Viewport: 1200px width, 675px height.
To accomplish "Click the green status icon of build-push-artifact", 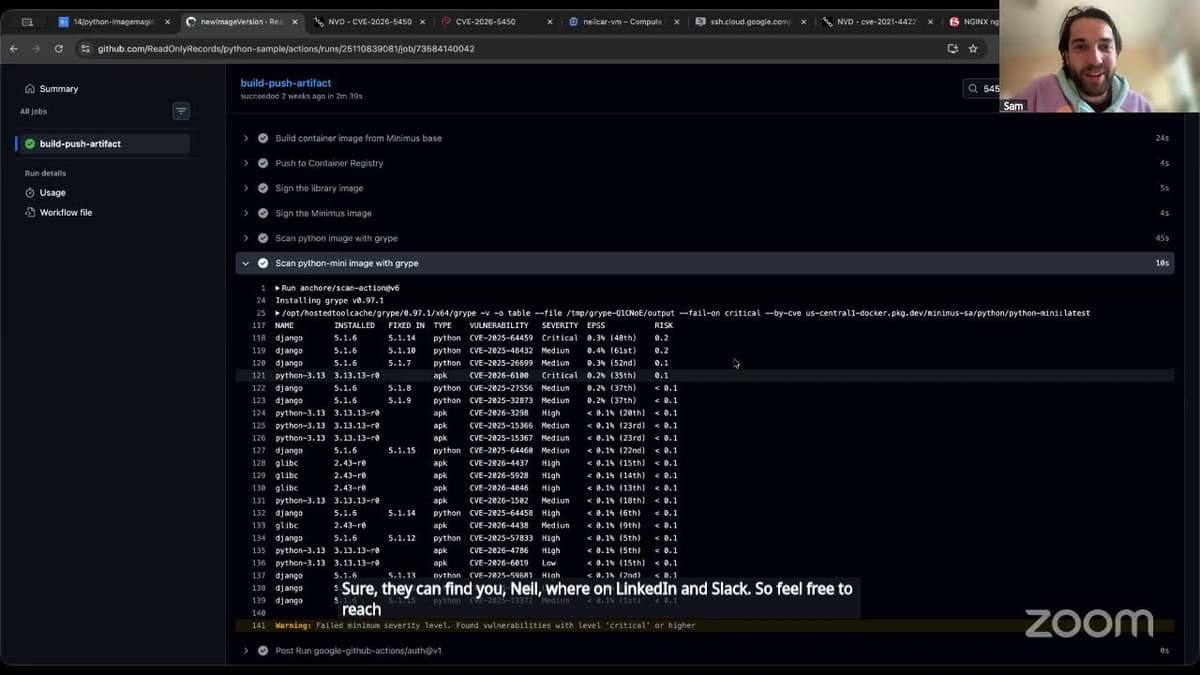I will [x=30, y=144].
